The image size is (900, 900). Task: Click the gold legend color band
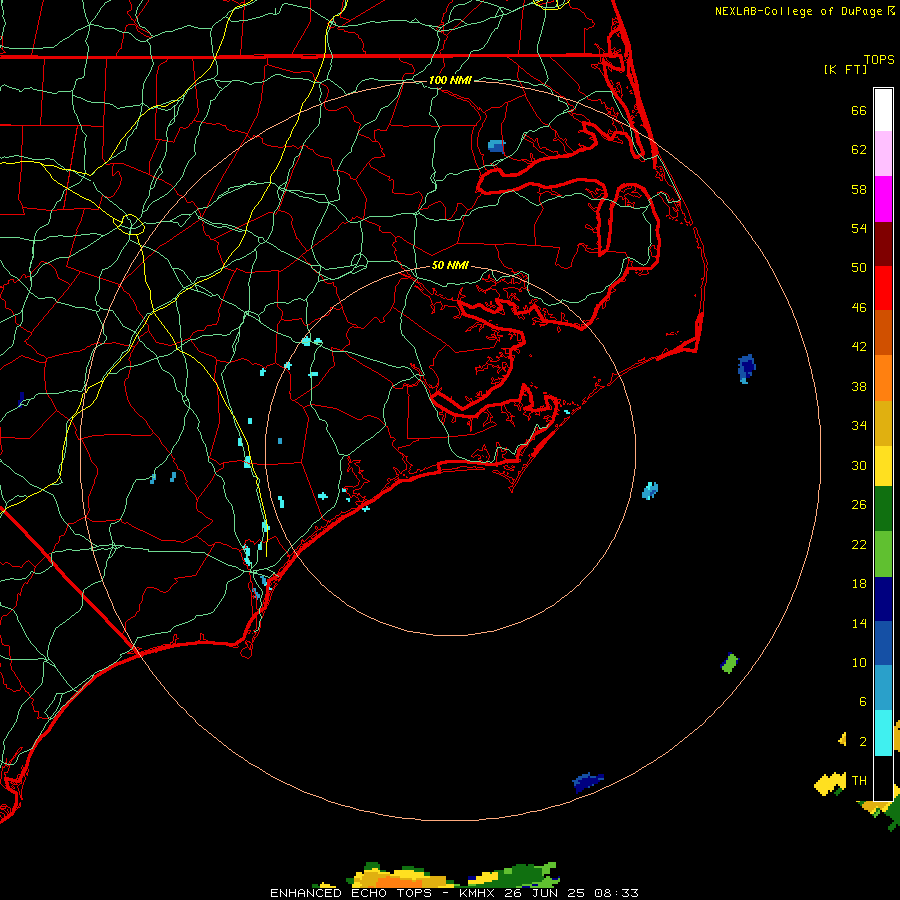point(883,423)
